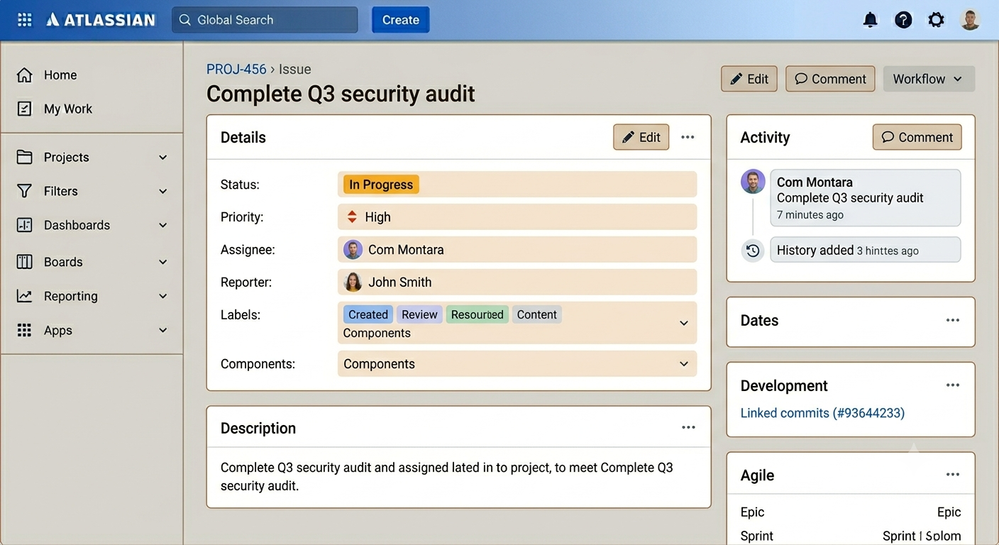Expand the Boards chevron
The height and width of the screenshot is (545, 999).
(163, 262)
